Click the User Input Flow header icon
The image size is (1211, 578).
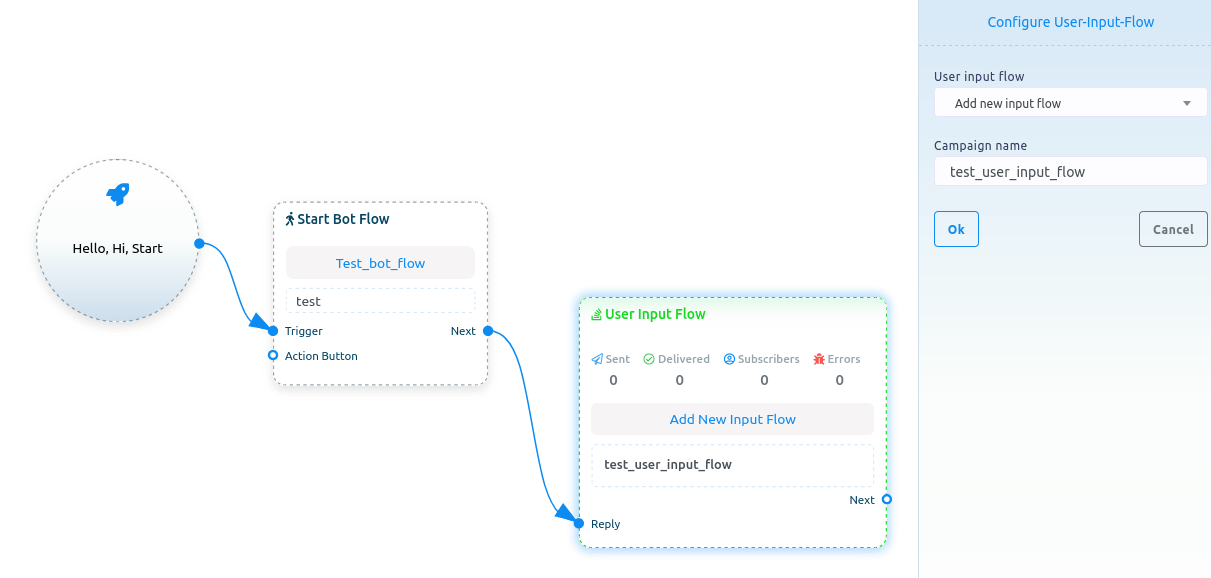pyautogui.click(x=596, y=314)
